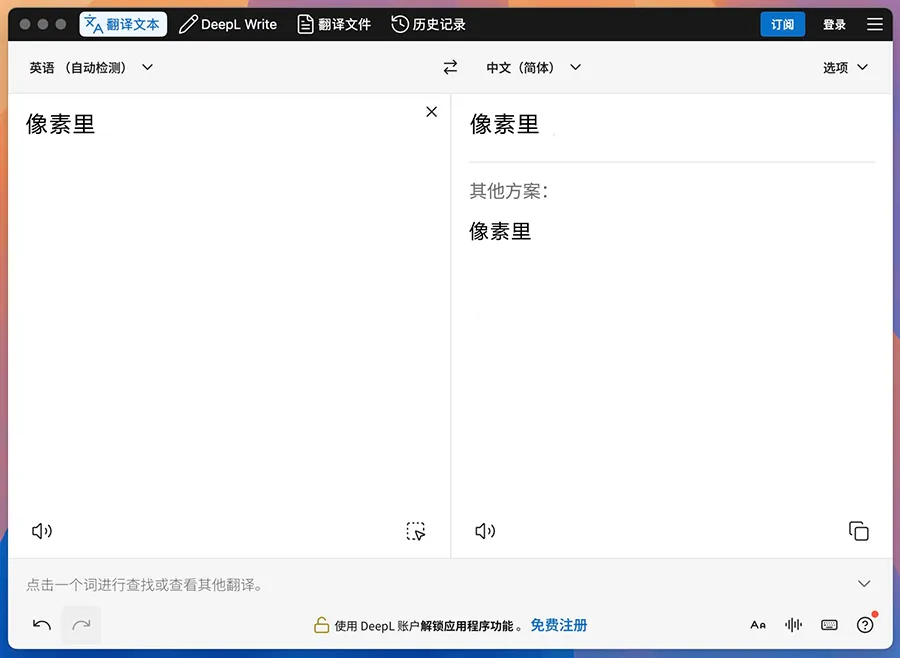Click the voice waveform icon
The height and width of the screenshot is (658, 900).
tap(794, 625)
